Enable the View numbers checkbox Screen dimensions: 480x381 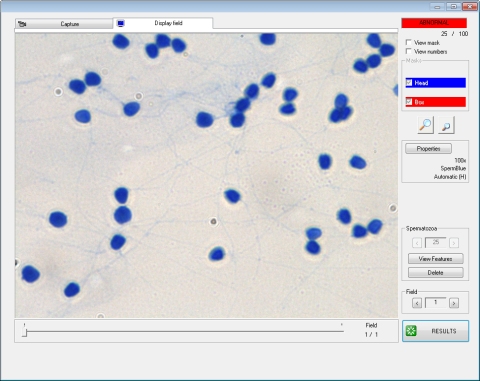[408, 51]
